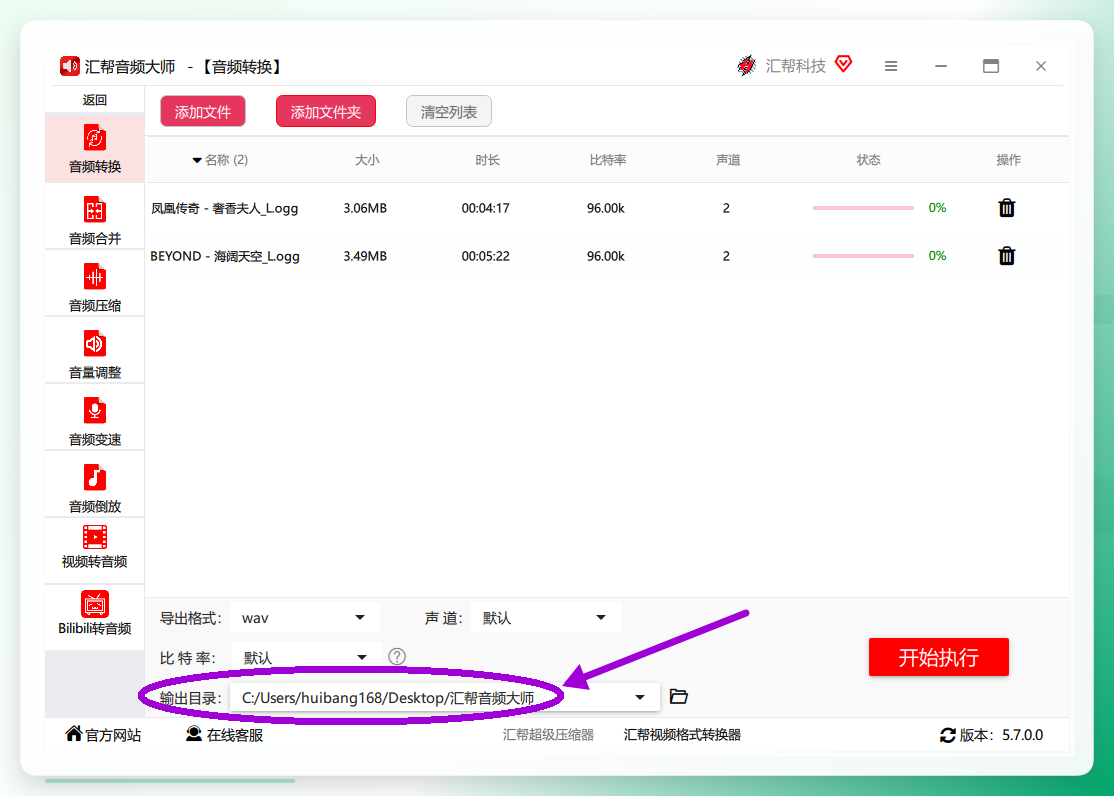Open the 汇帮视频格式转换器 link
Viewport: 1114px width, 796px height.
tap(682, 735)
